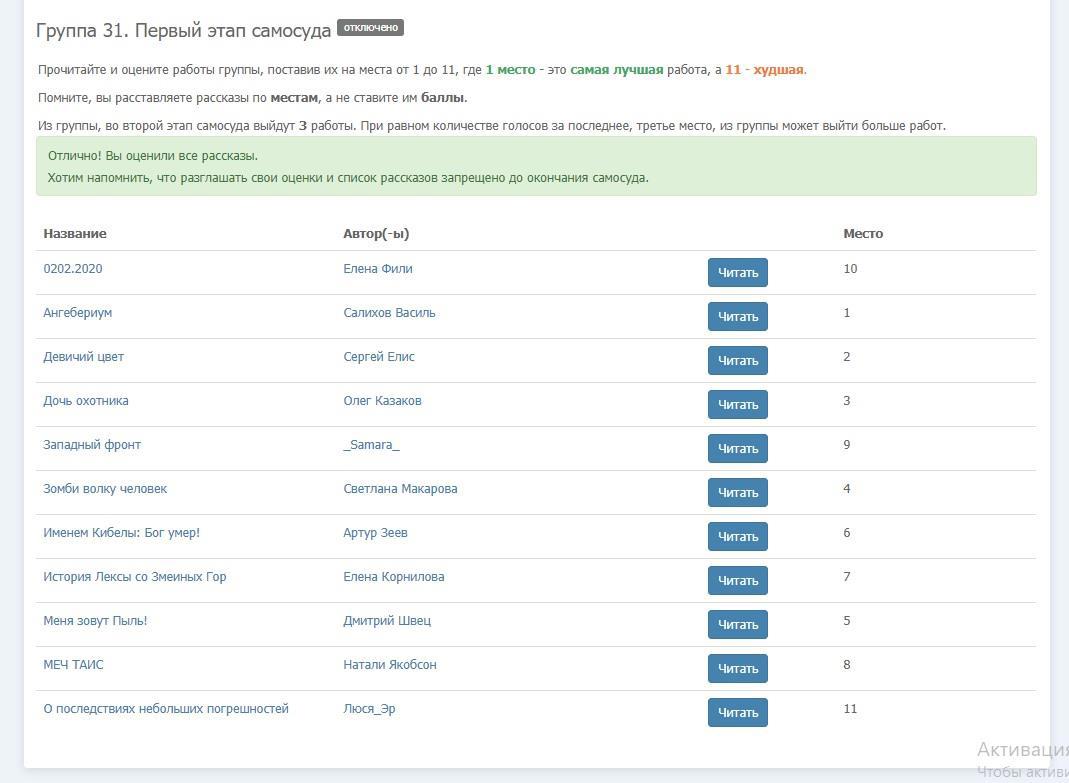This screenshot has height=783, width=1069.
Task: Click Читать next to Сергей Елис
Action: click(x=738, y=360)
